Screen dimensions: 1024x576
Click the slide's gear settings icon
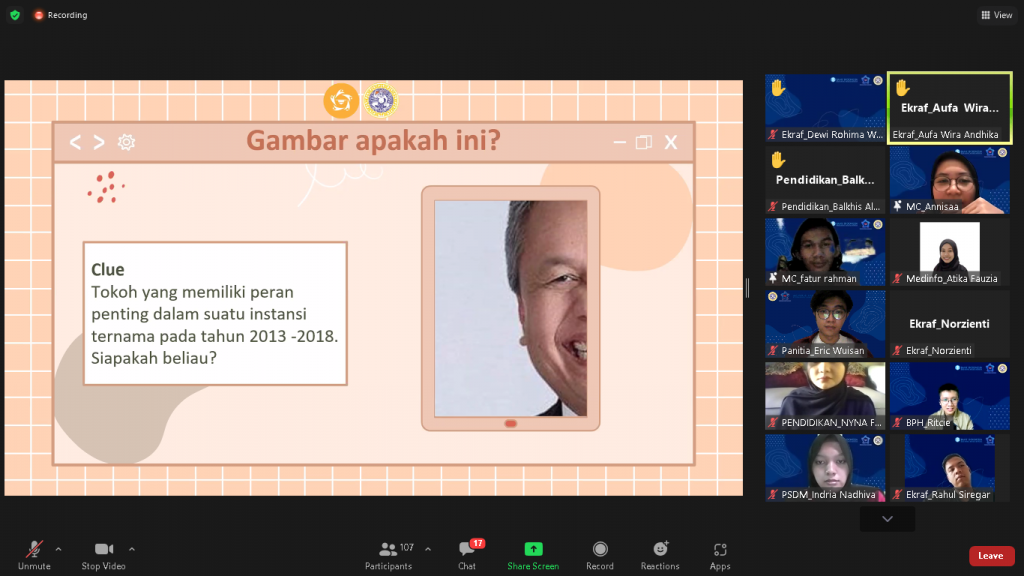pyautogui.click(x=126, y=142)
